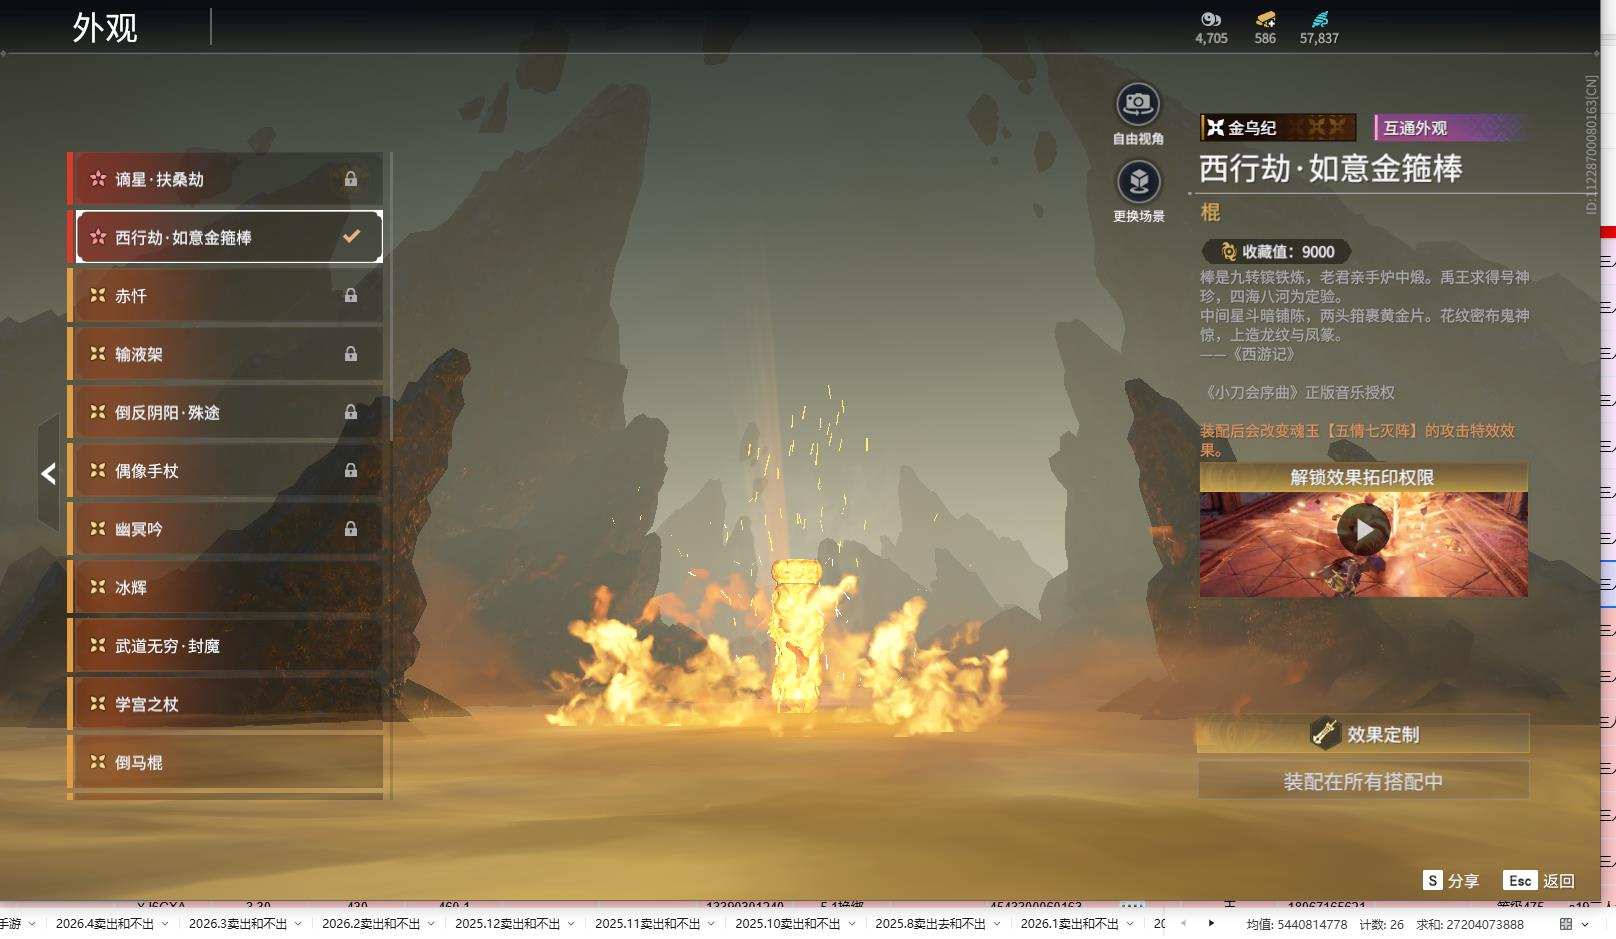
Task: Switch to the 2025.10卖出和不出 sheet tab
Action: point(787,924)
